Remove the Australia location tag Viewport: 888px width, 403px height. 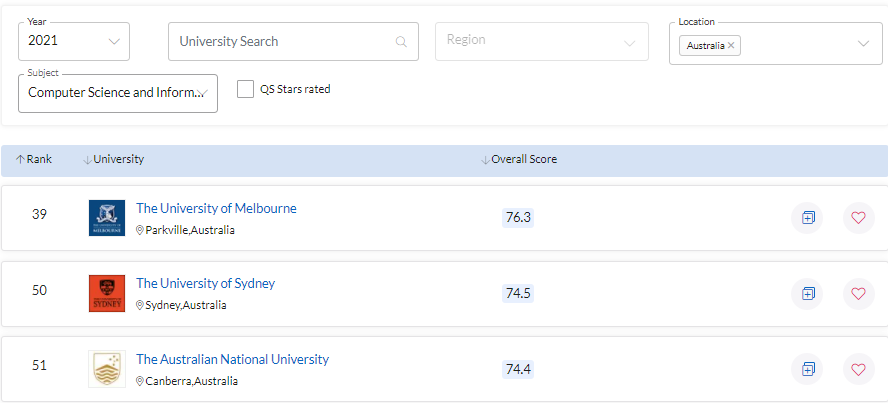(x=731, y=46)
